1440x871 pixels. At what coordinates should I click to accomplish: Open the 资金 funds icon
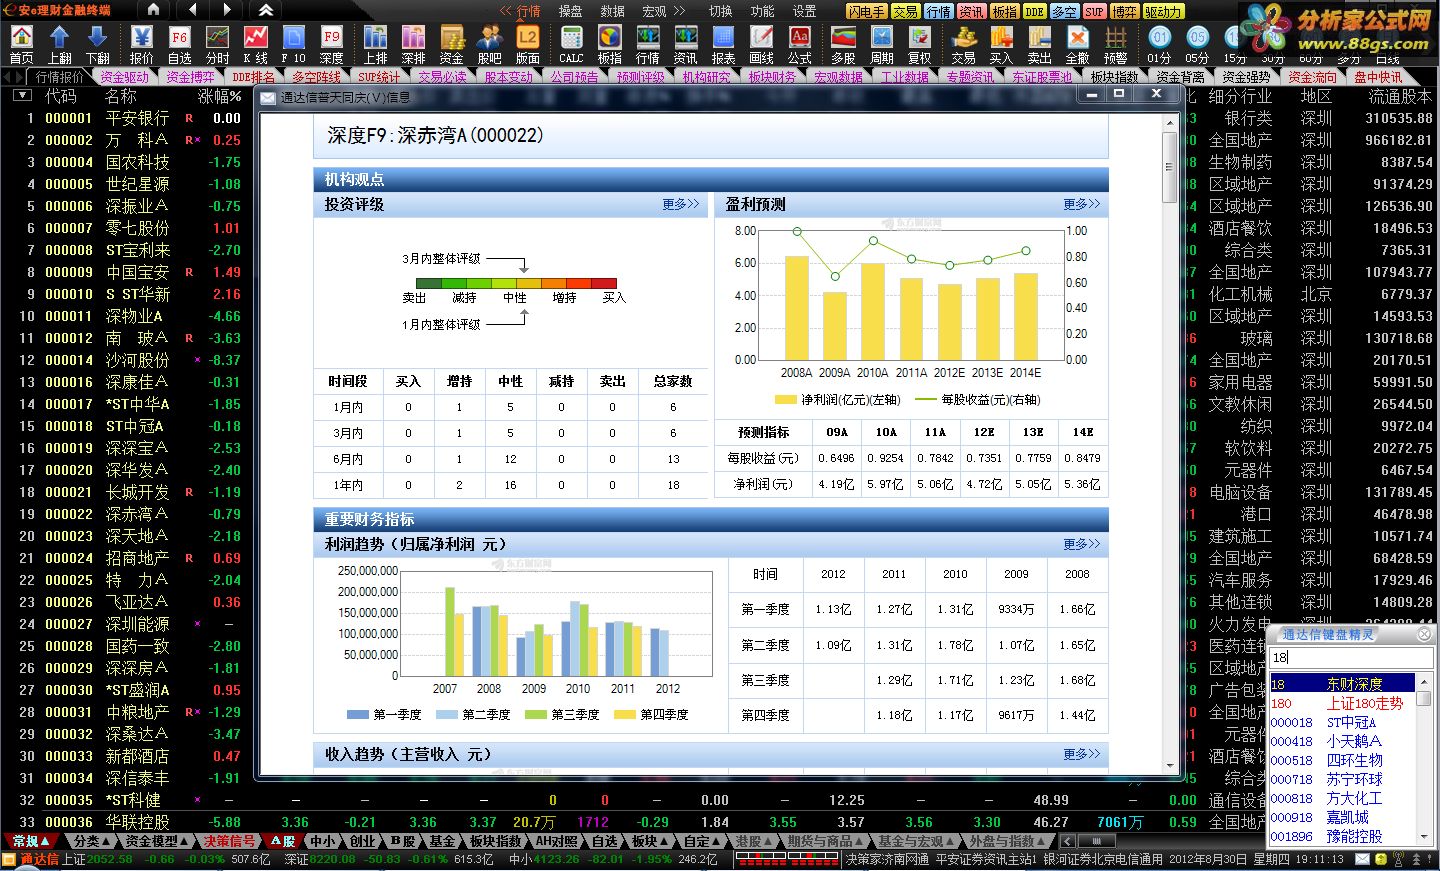point(452,44)
